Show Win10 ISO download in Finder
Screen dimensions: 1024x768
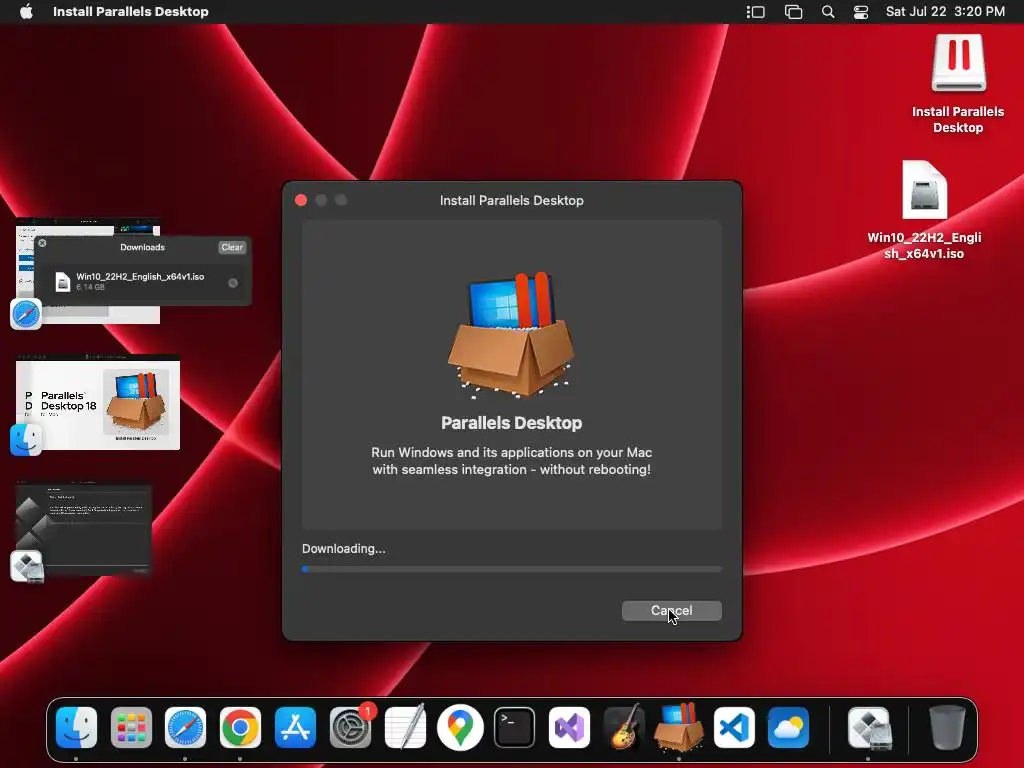(x=233, y=283)
